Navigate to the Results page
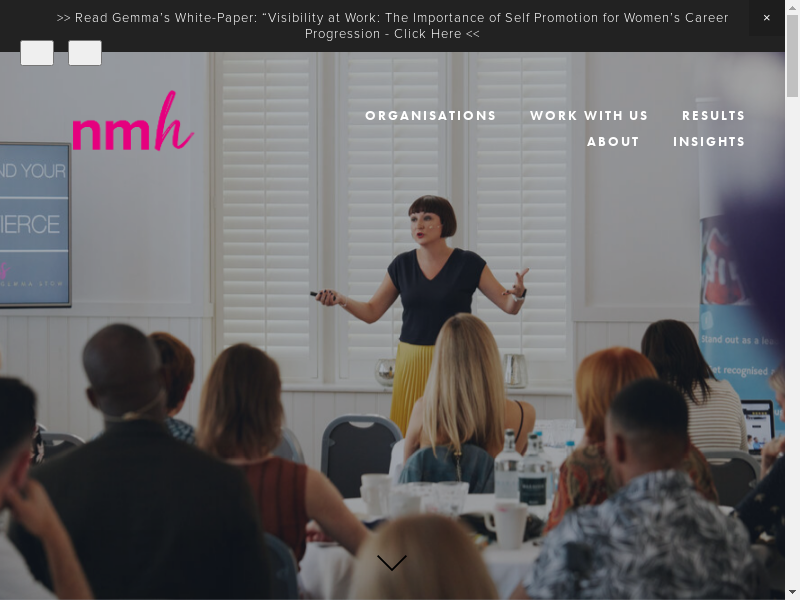This screenshot has width=800, height=600. point(713,115)
